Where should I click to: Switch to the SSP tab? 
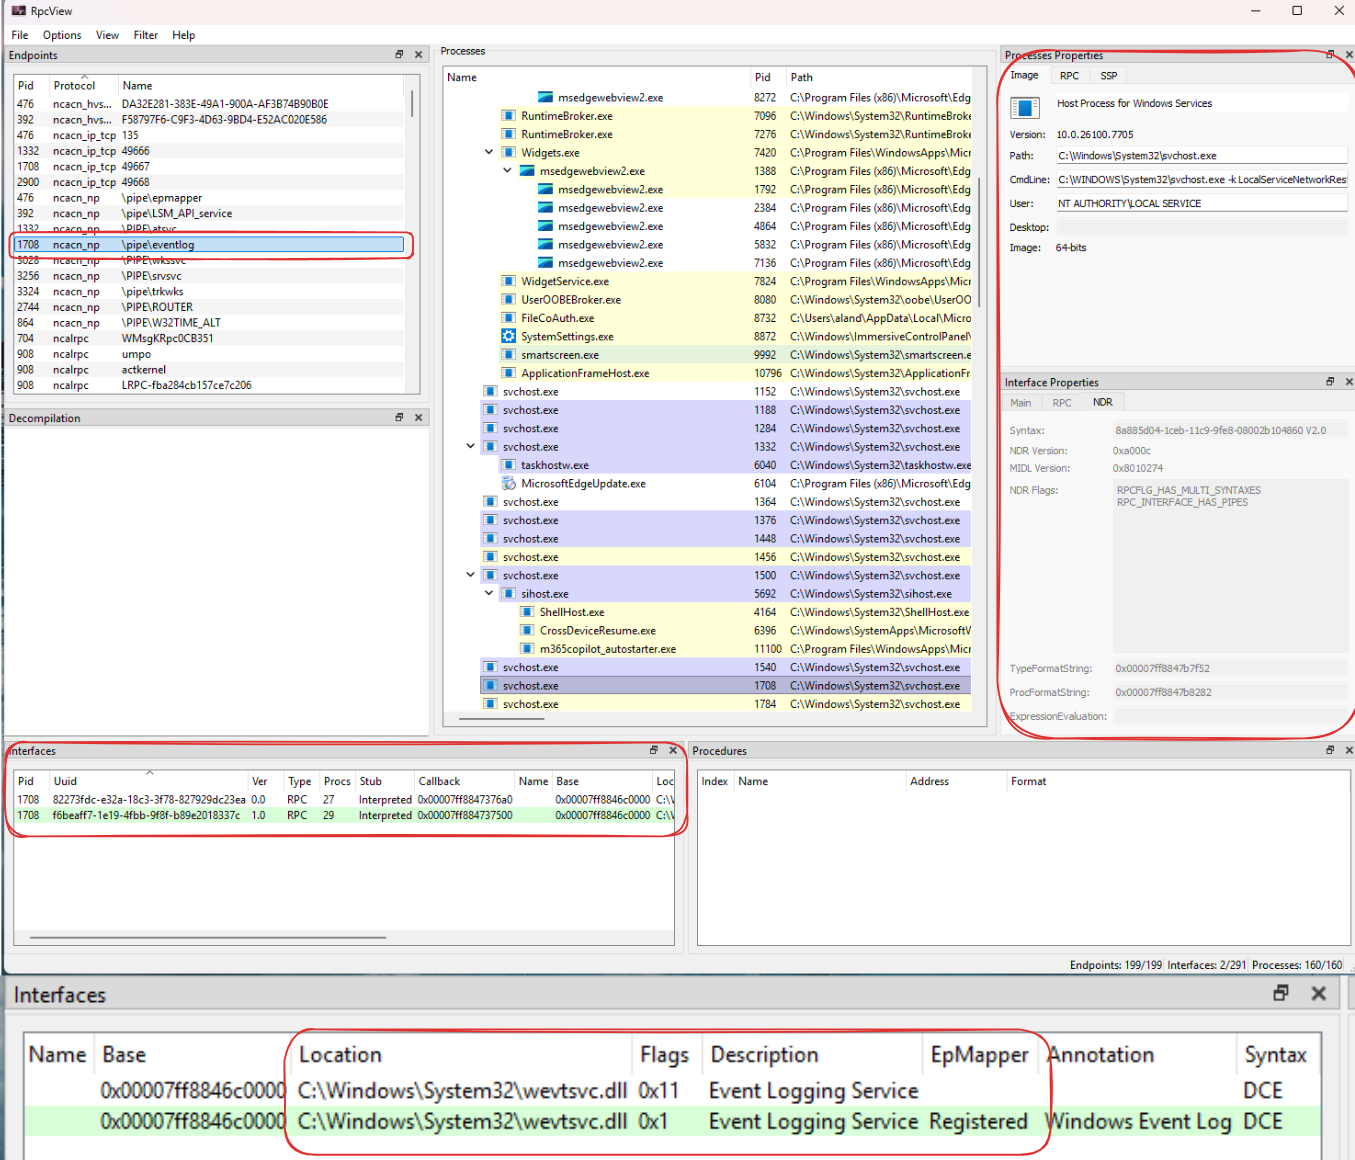(x=1108, y=76)
